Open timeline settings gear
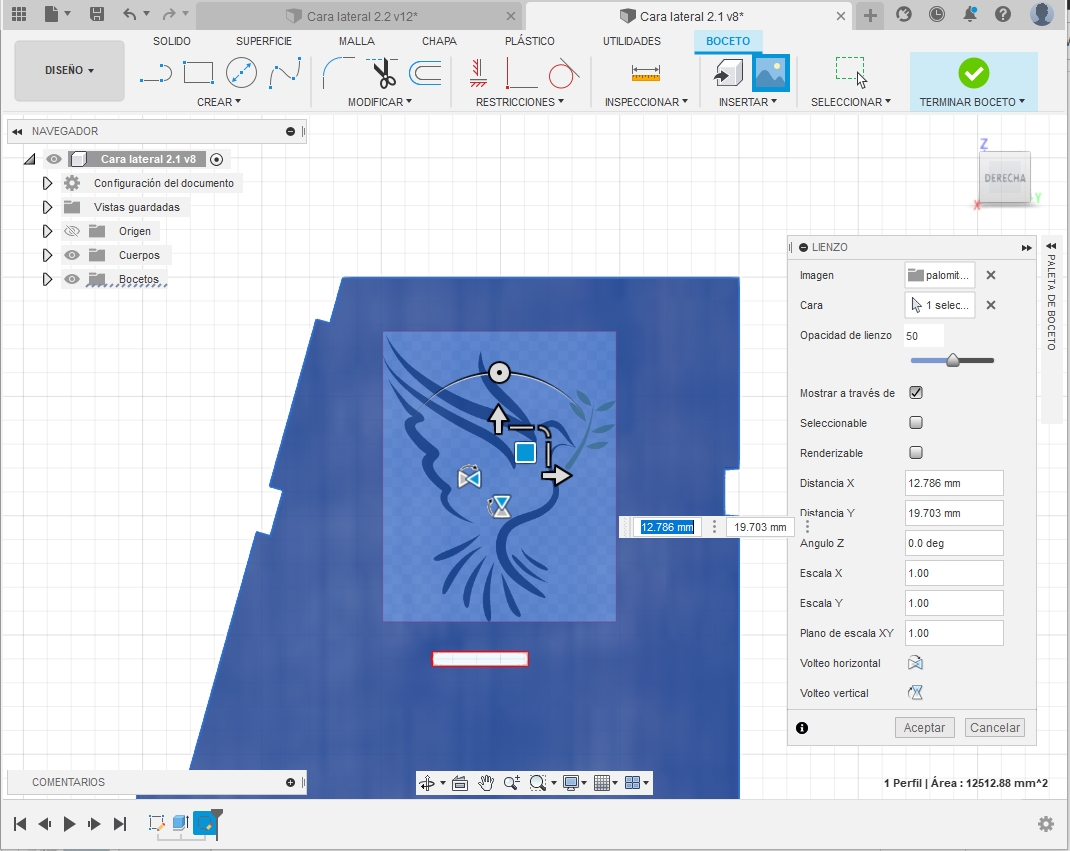 (1045, 824)
